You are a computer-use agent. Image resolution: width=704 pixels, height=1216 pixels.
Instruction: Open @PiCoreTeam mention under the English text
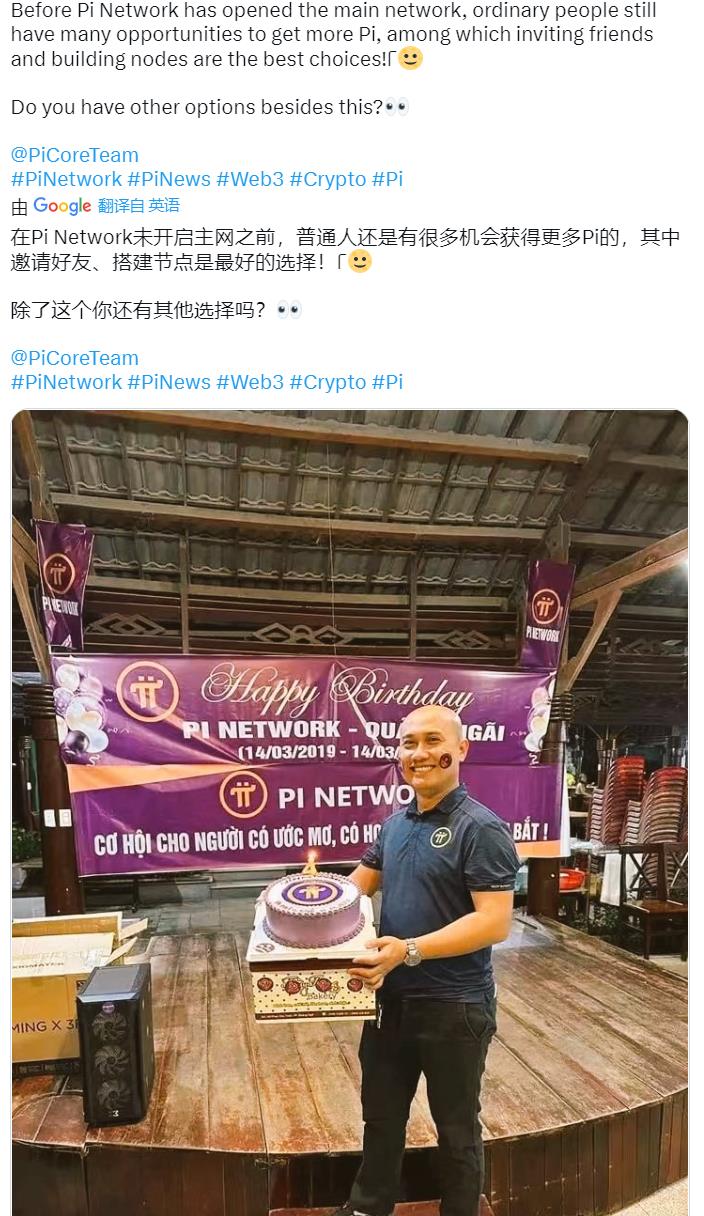pyautogui.click(x=74, y=155)
